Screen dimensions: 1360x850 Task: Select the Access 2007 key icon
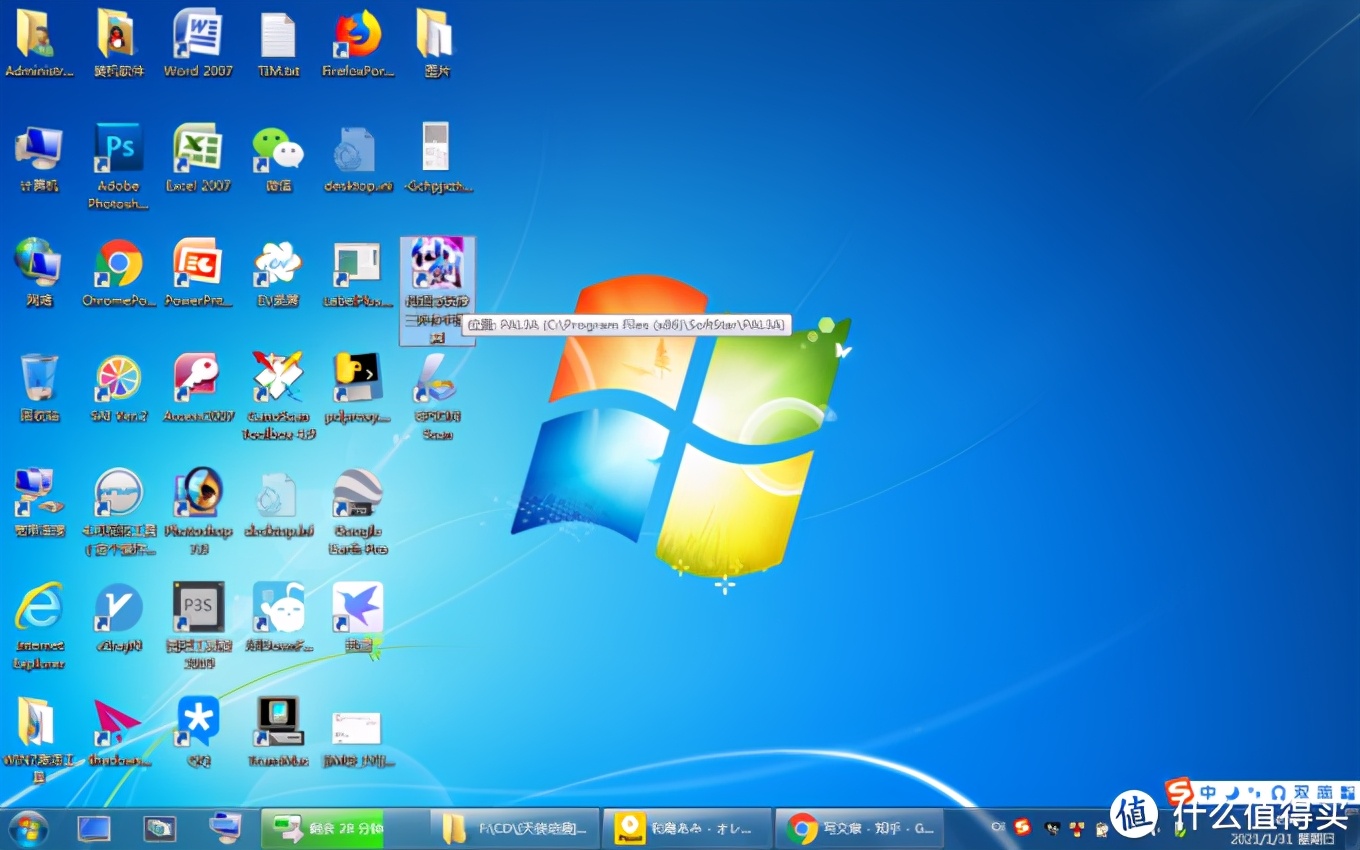click(x=198, y=381)
